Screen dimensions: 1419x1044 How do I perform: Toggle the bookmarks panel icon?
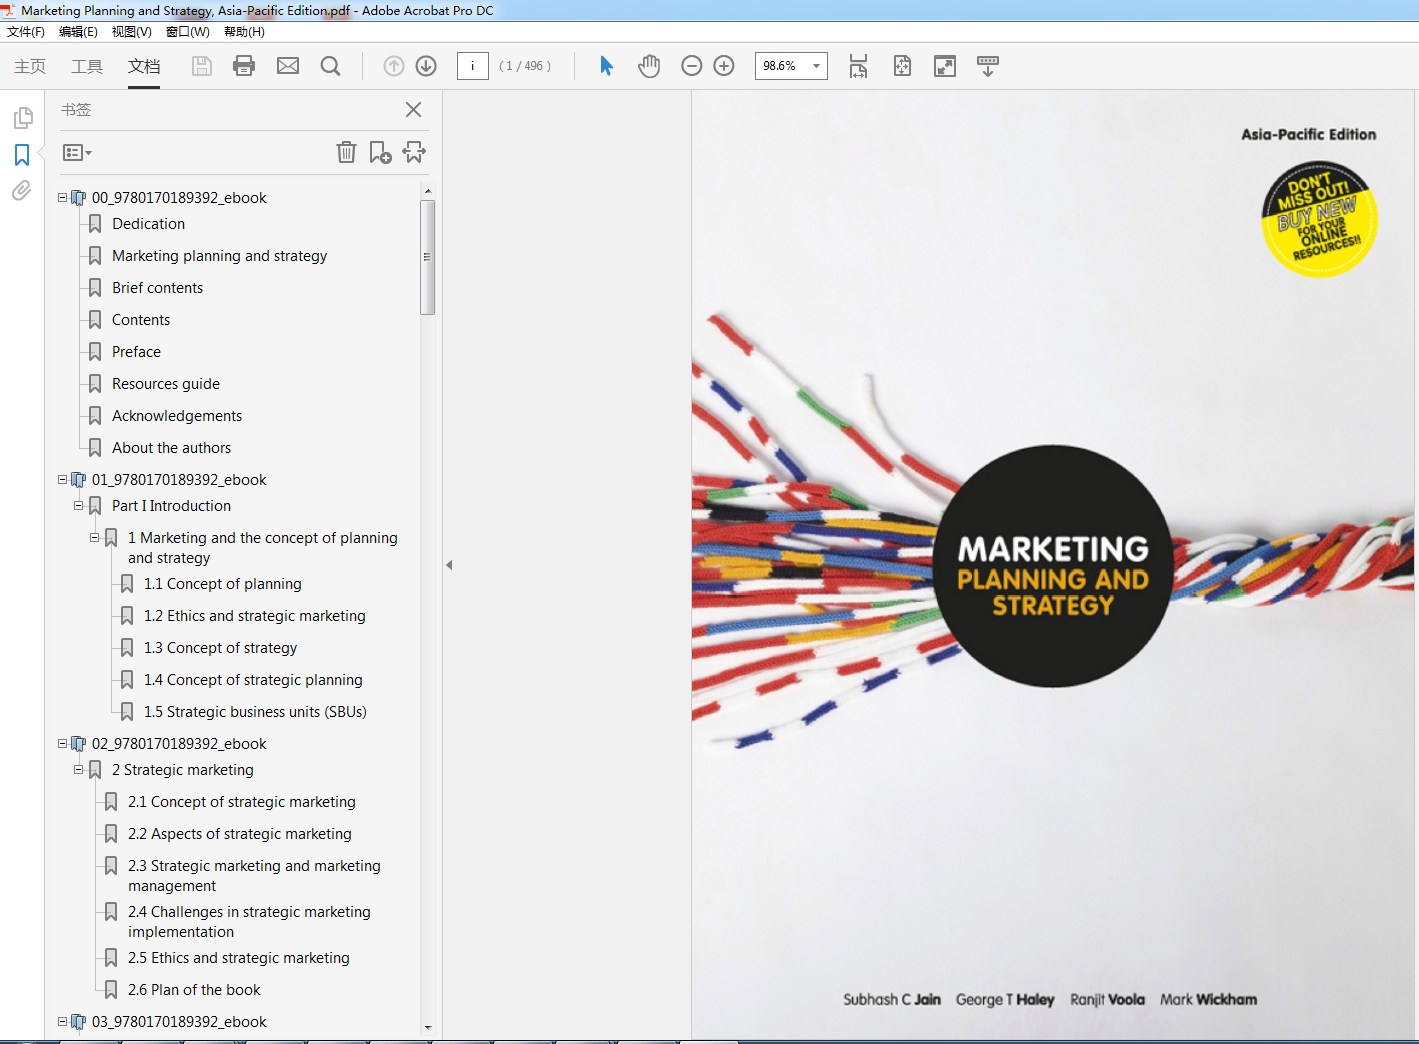click(22, 155)
